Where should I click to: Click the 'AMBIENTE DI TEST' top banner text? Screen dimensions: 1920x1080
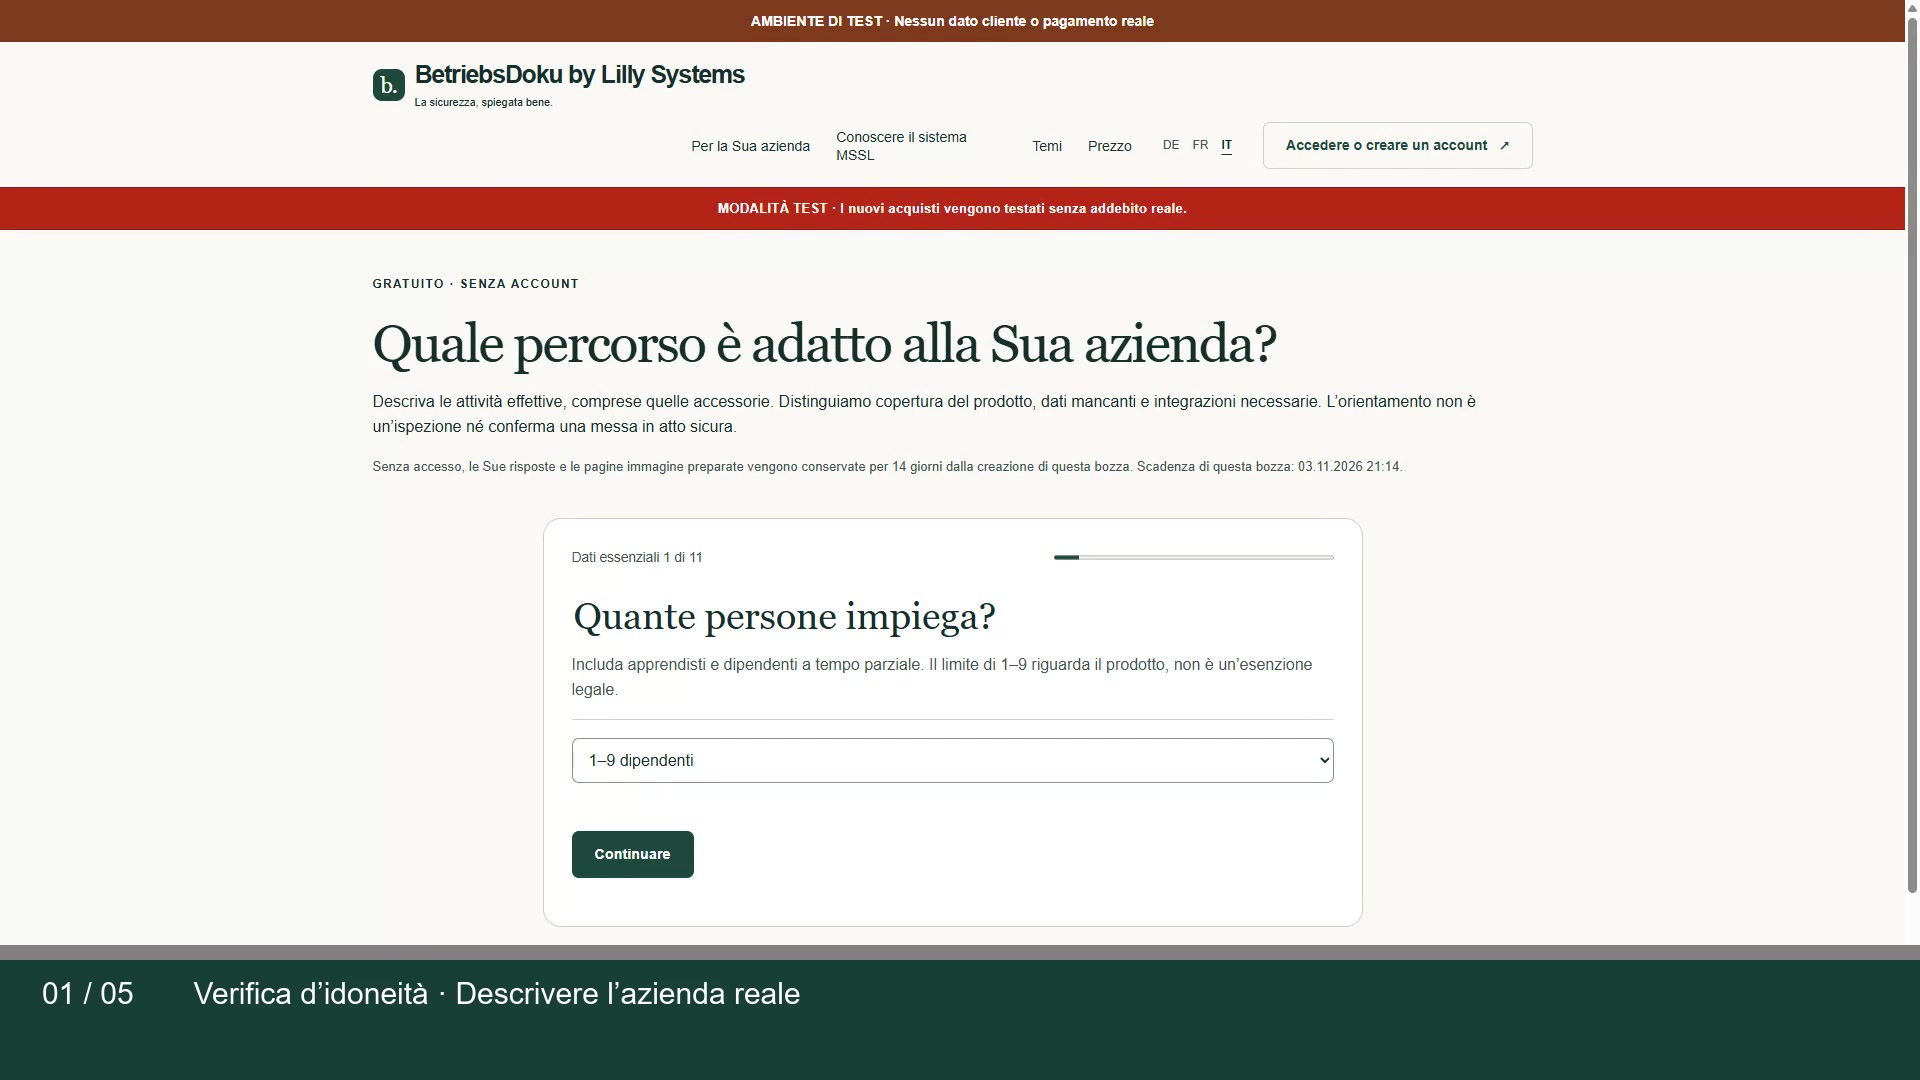click(952, 21)
